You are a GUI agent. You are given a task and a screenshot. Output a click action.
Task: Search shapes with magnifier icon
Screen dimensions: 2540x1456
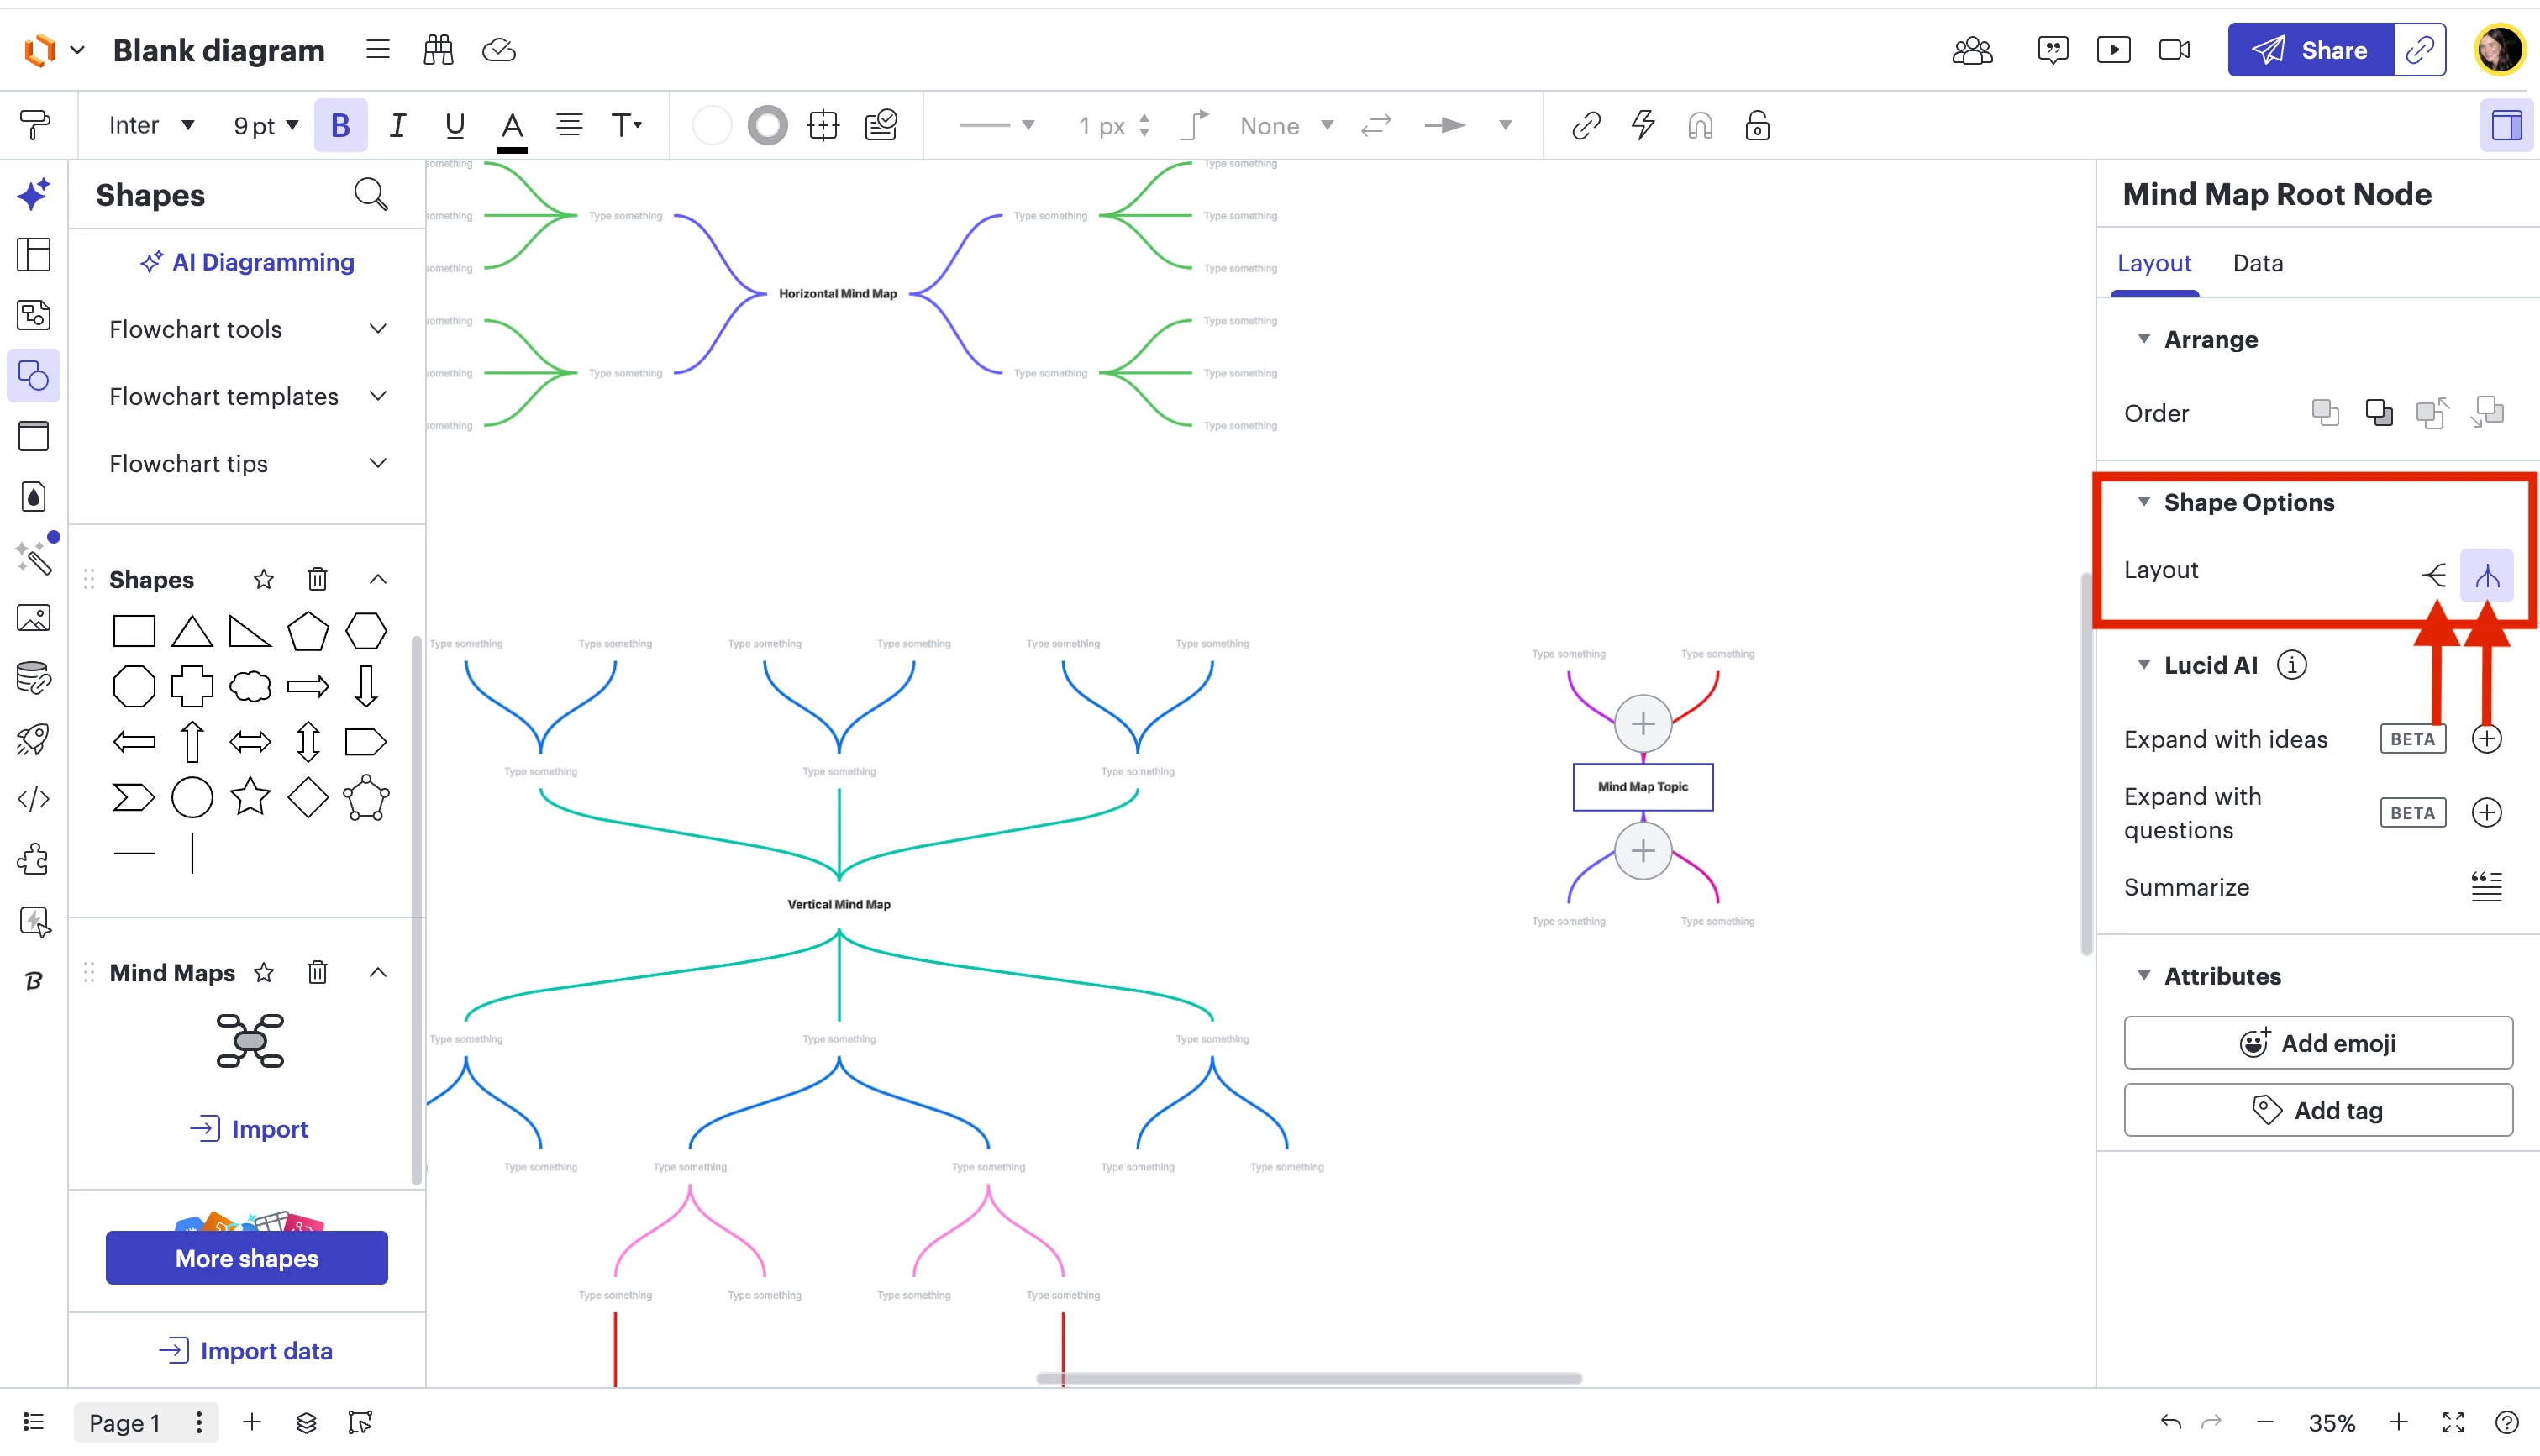[370, 195]
